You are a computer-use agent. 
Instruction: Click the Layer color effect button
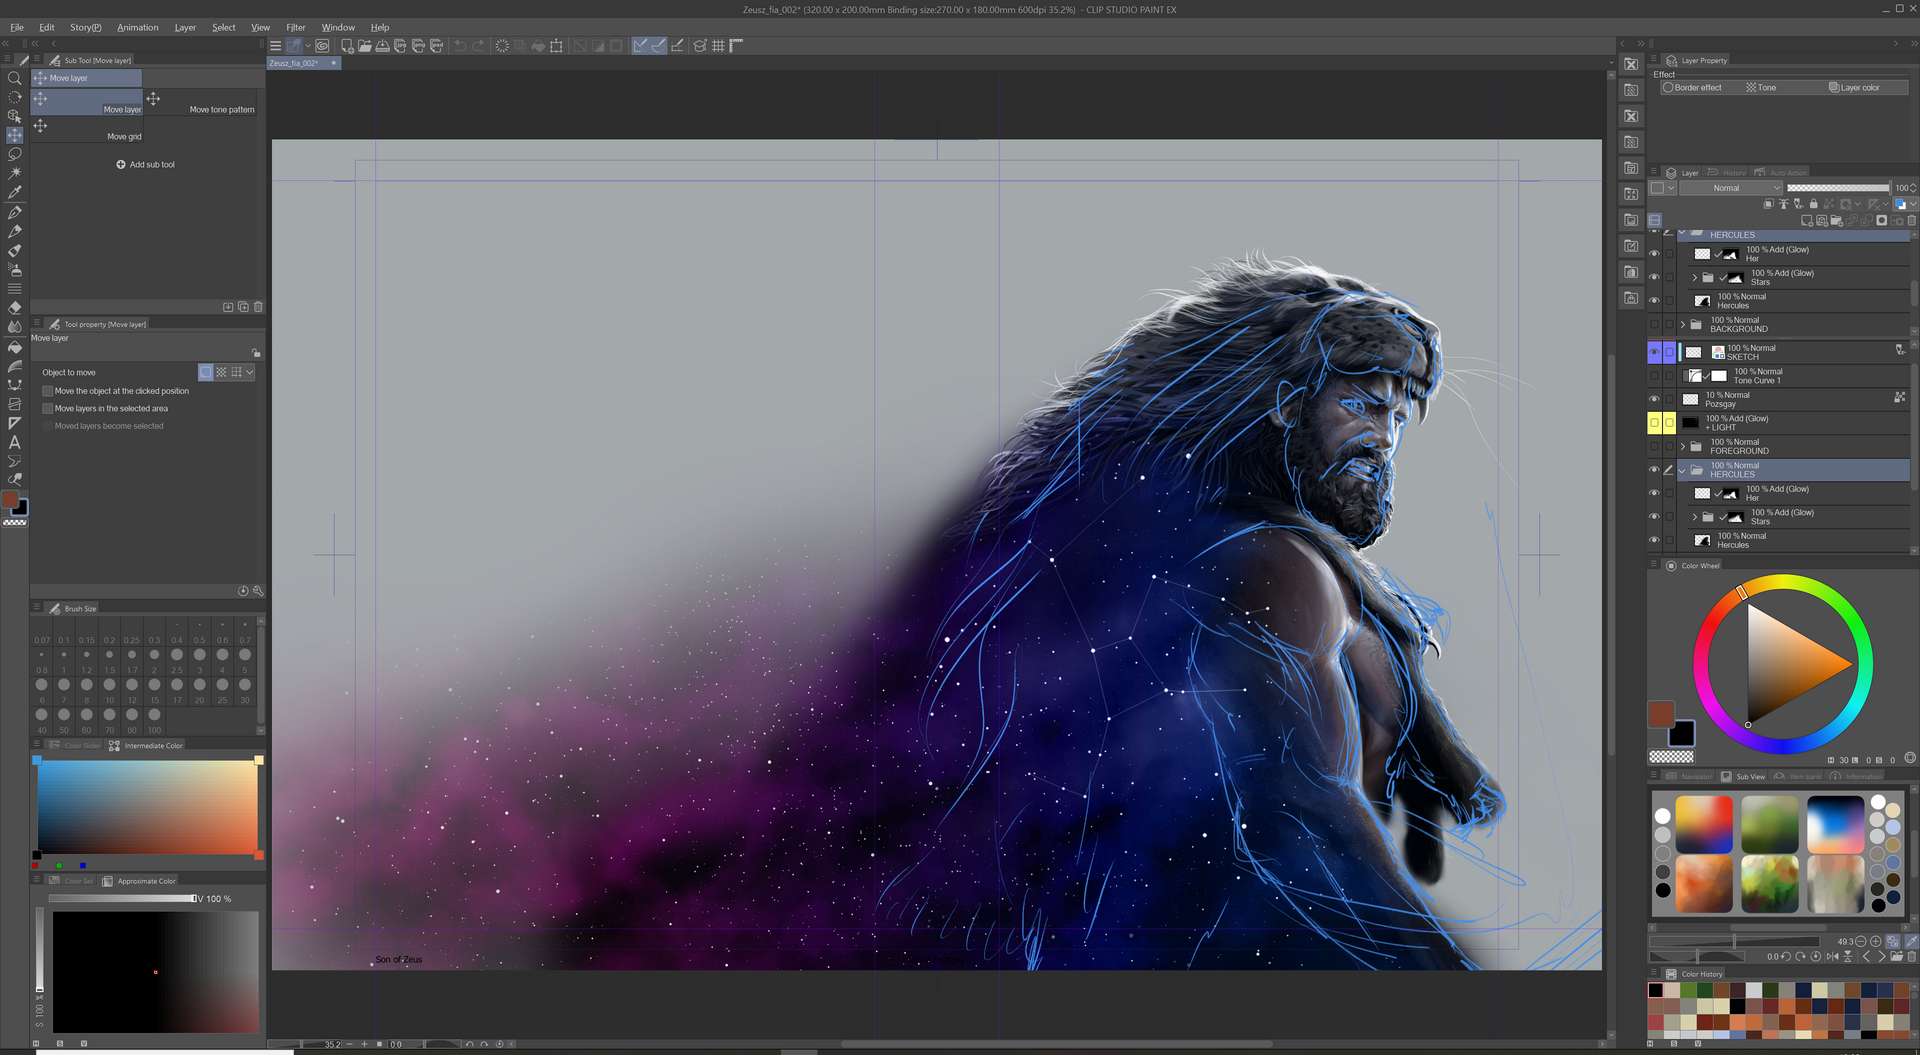1855,88
